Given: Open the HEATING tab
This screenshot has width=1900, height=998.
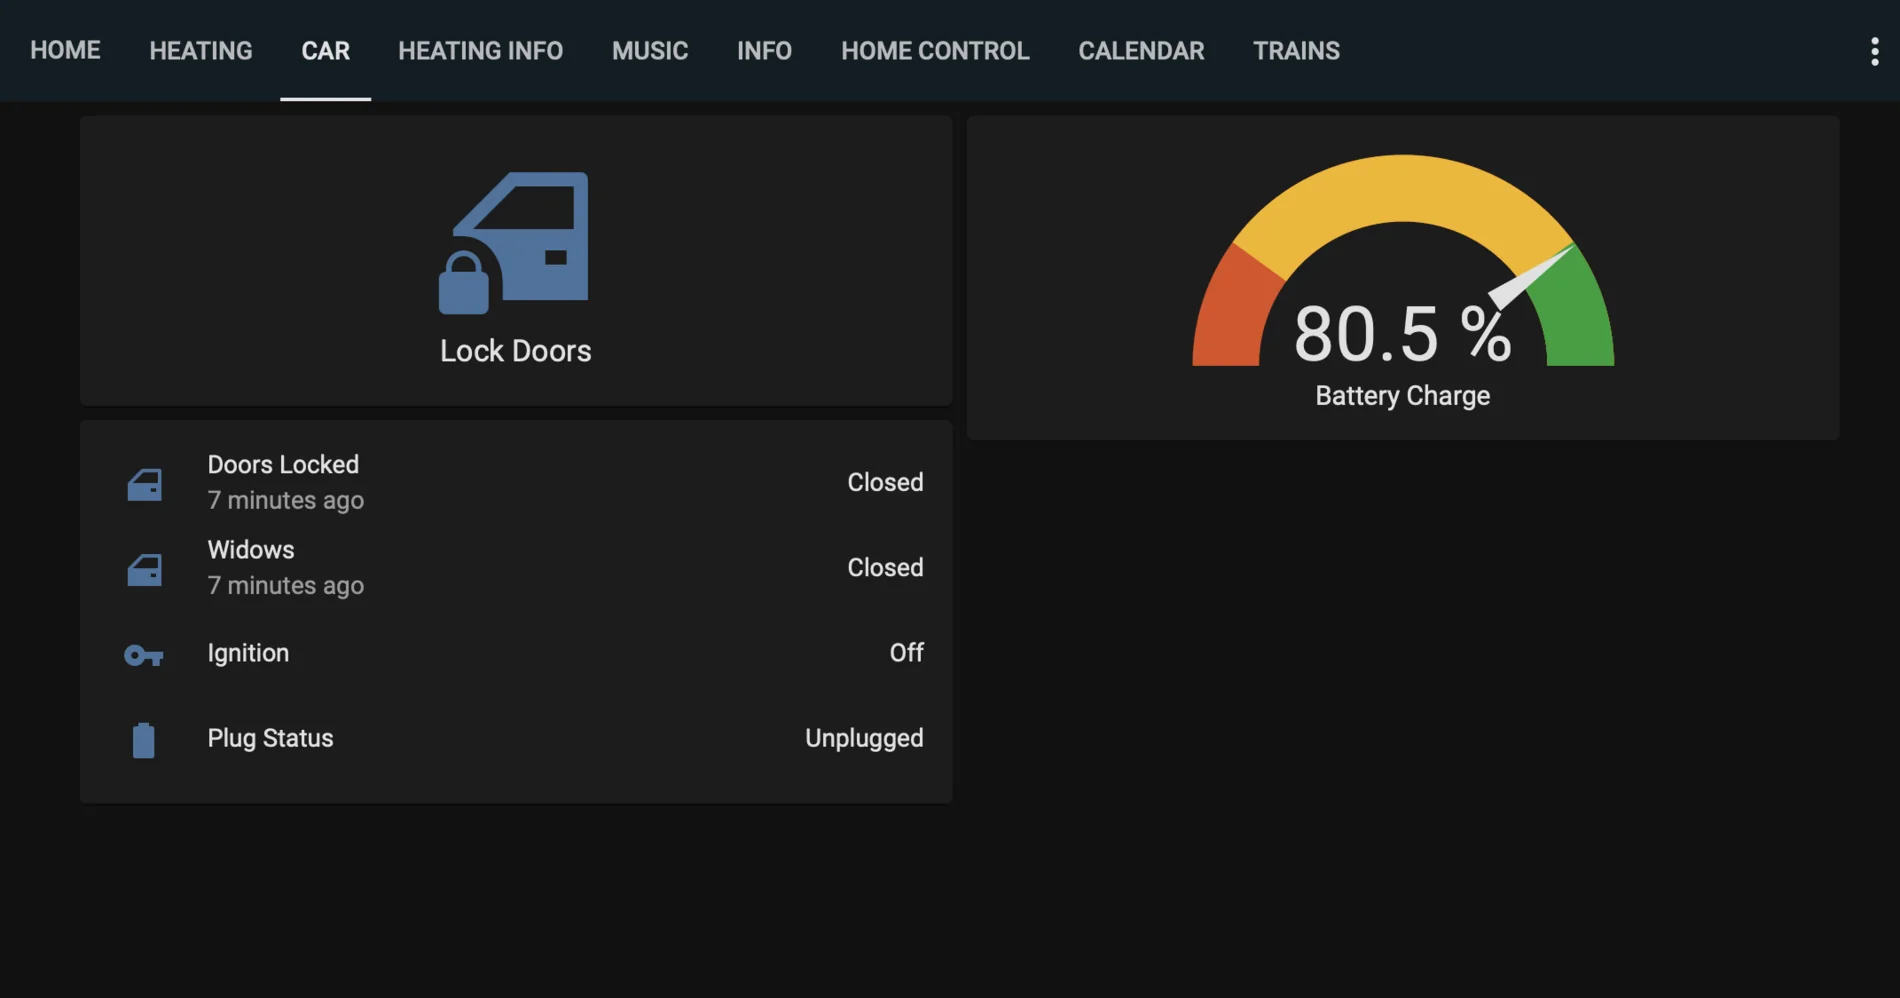Looking at the screenshot, I should pyautogui.click(x=201, y=51).
